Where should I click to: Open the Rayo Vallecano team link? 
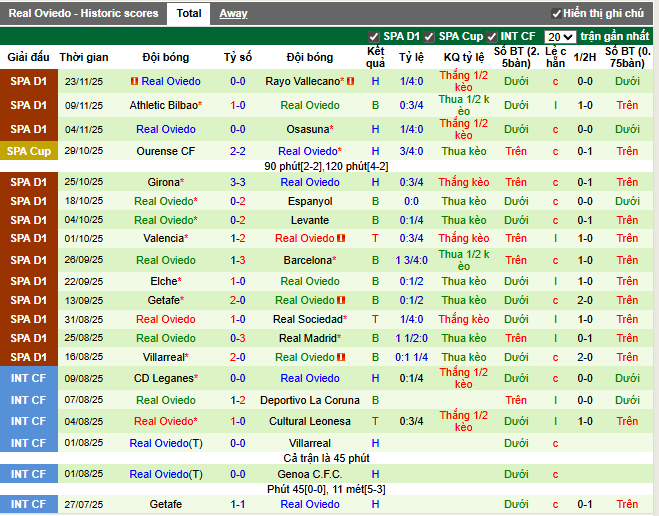tap(303, 81)
